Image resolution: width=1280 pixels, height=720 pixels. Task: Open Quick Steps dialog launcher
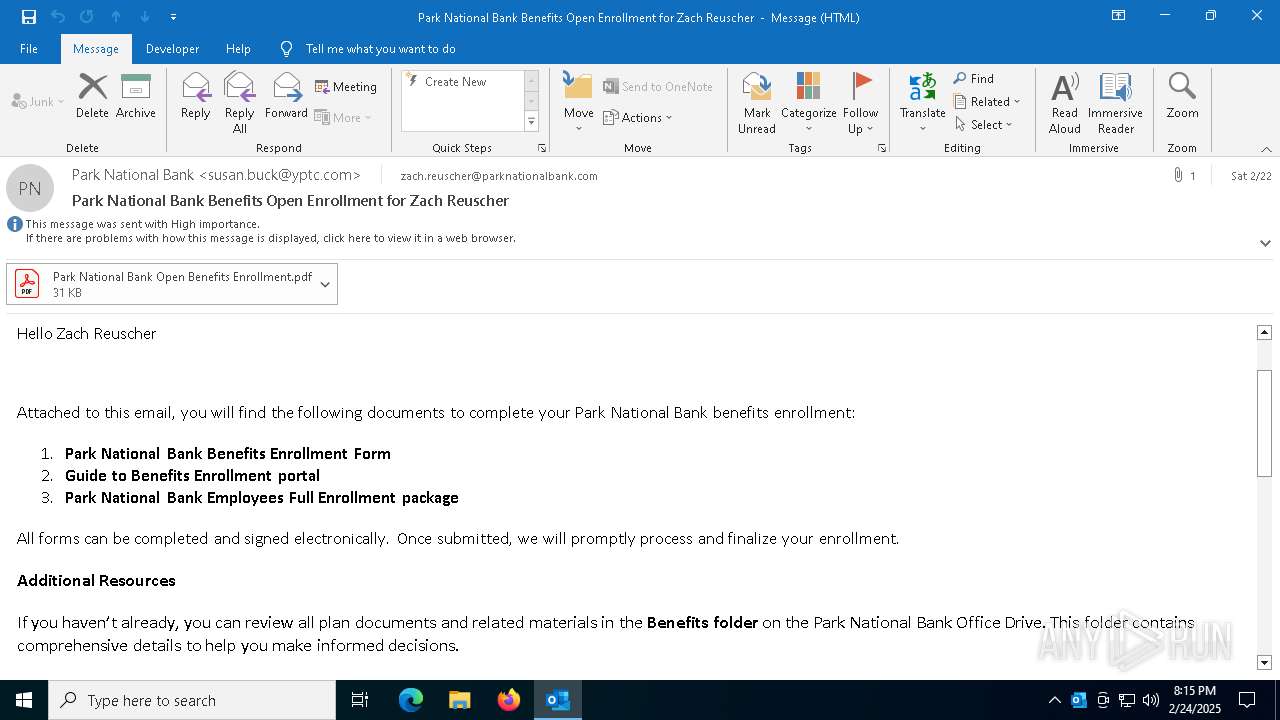click(x=542, y=148)
